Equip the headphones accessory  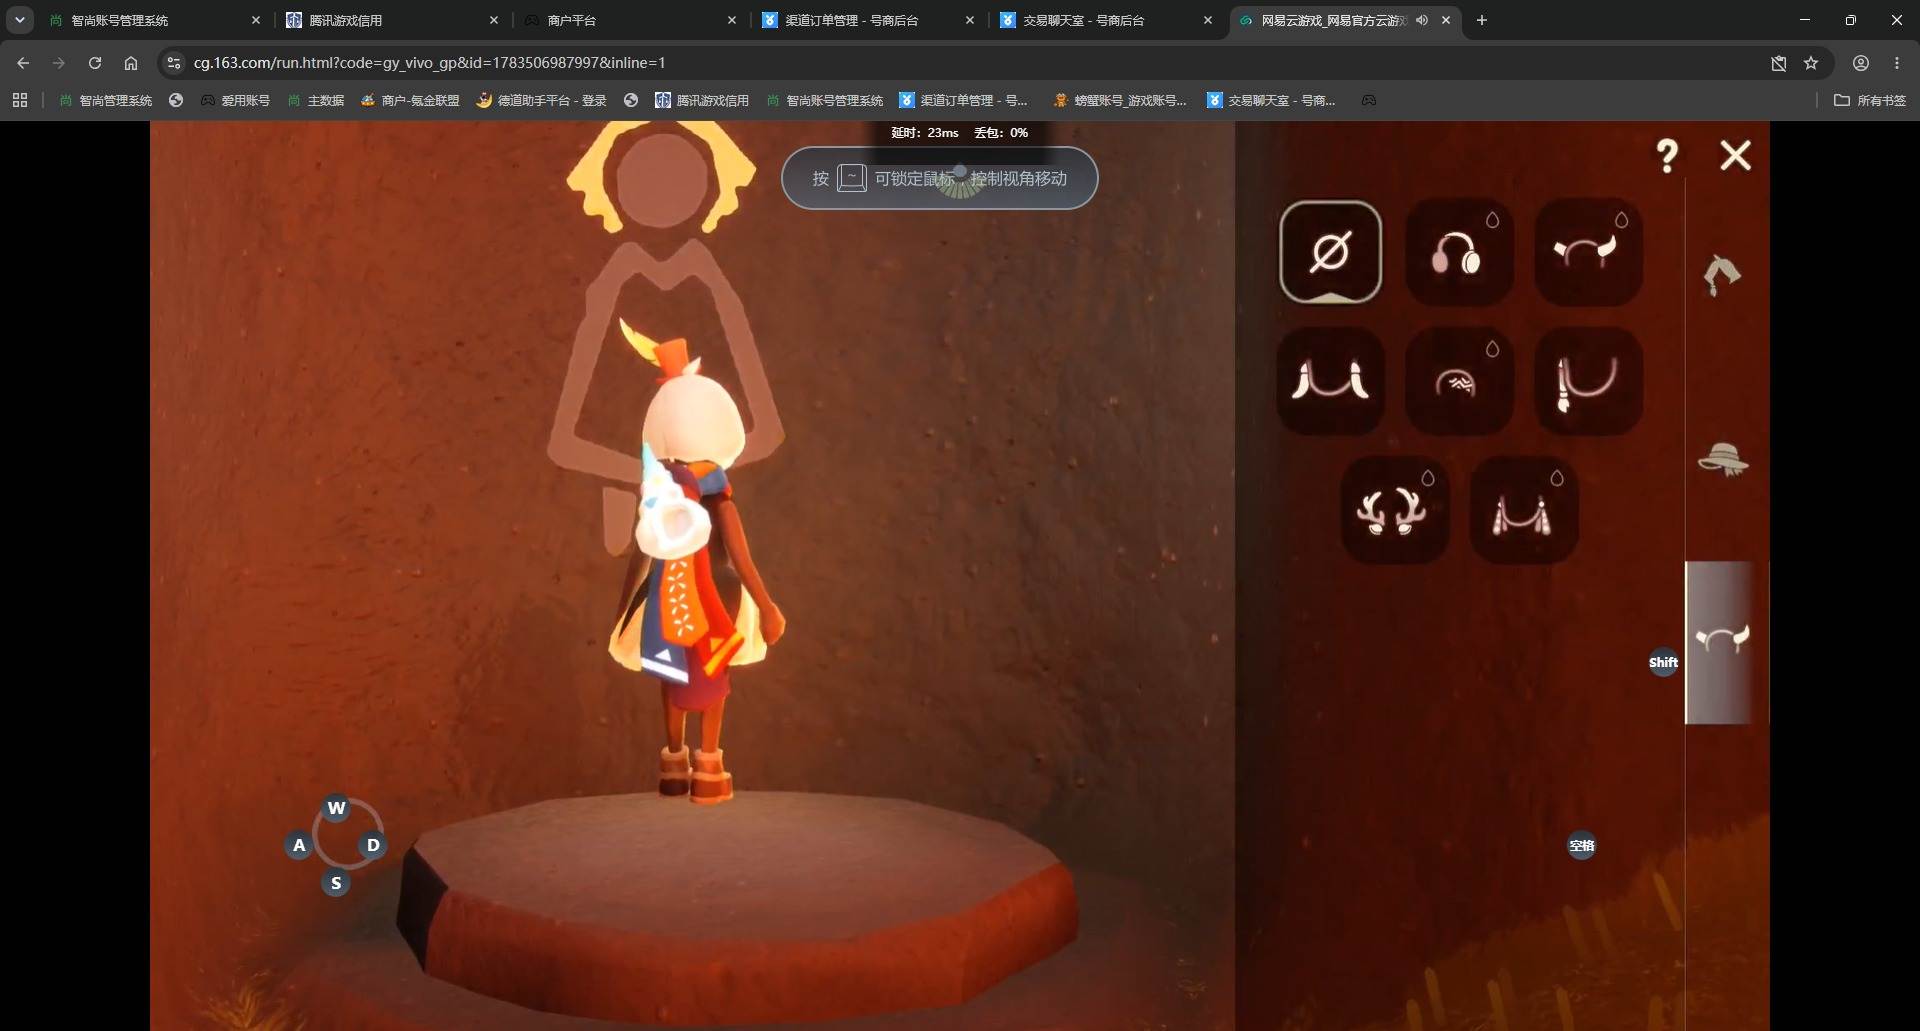1459,252
